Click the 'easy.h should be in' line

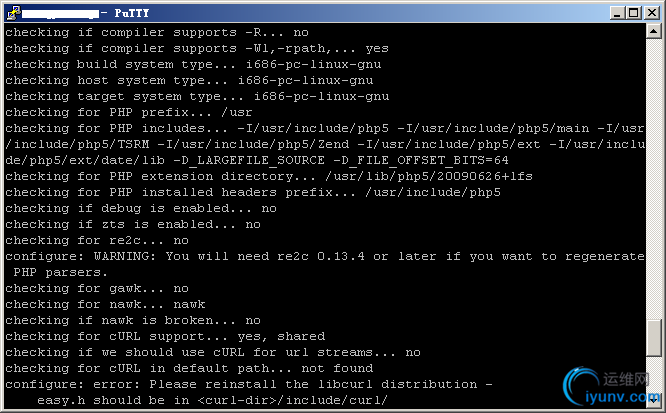point(212,400)
